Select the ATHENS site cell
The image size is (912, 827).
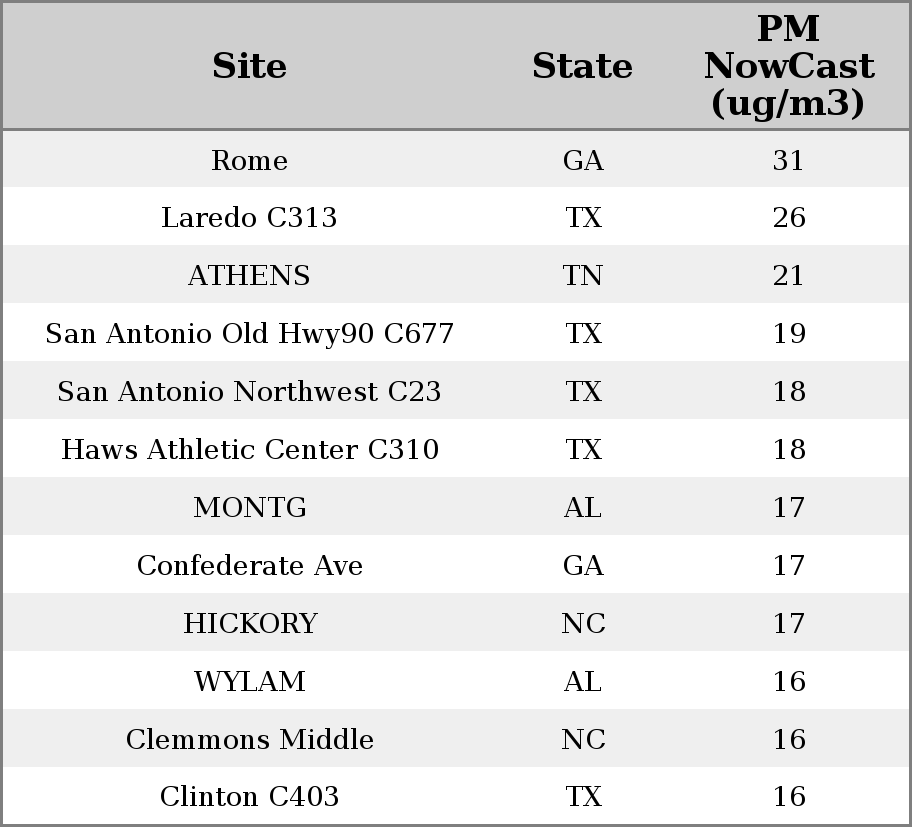coord(249,275)
